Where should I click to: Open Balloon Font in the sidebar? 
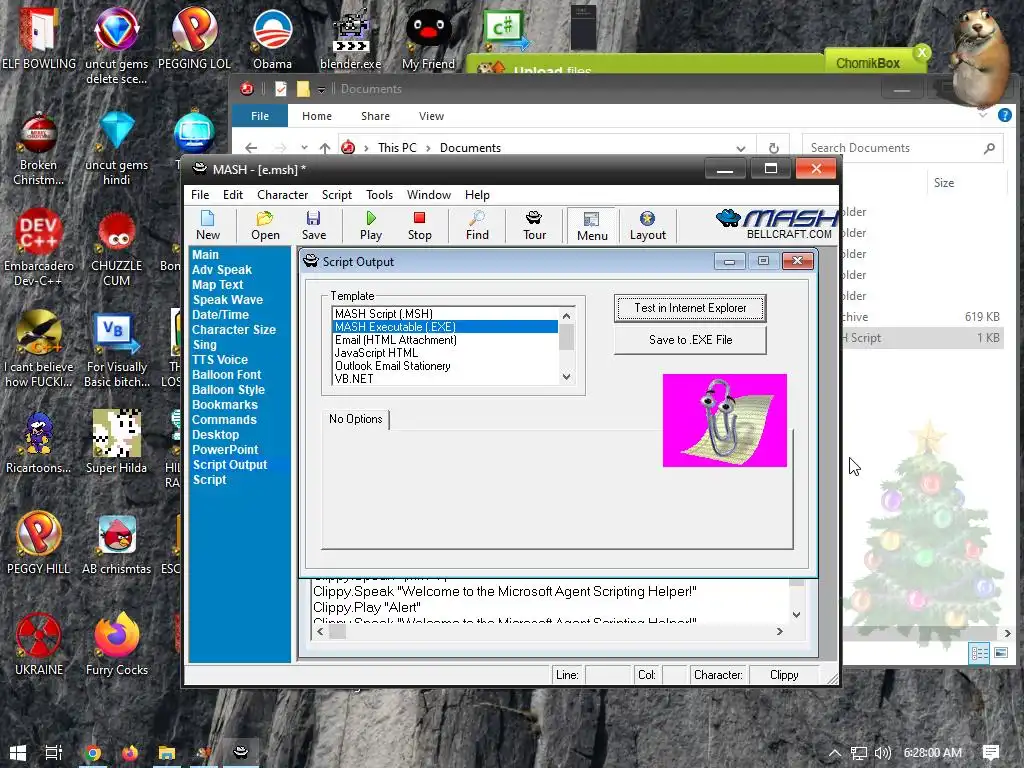pos(226,375)
